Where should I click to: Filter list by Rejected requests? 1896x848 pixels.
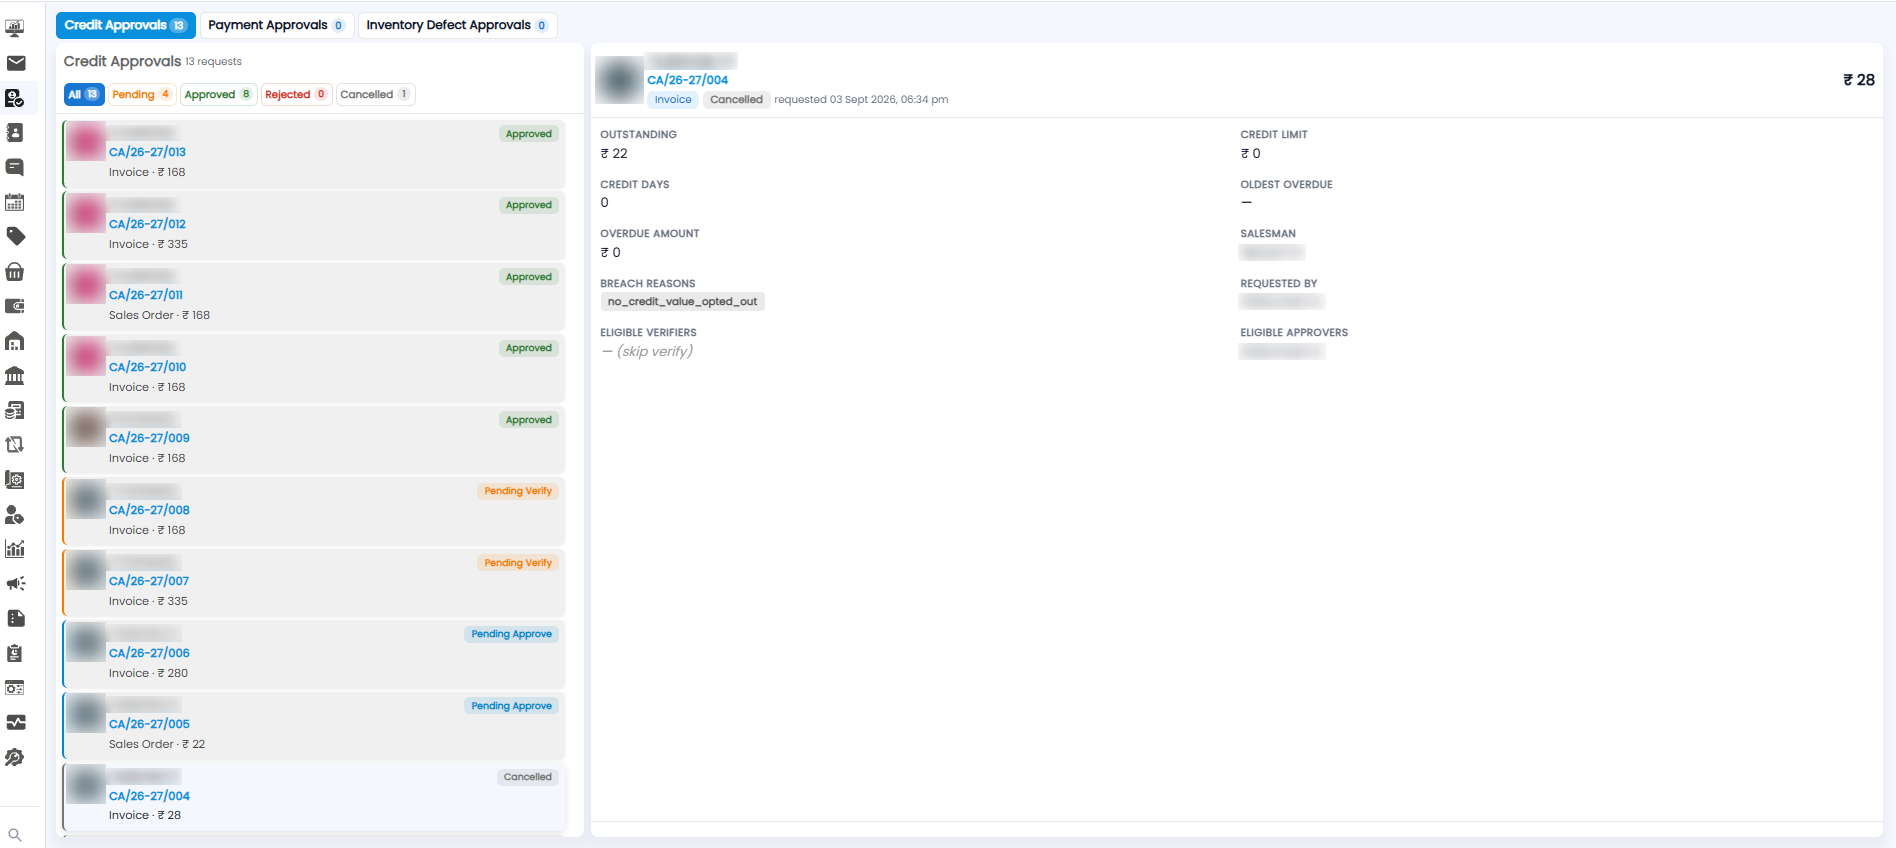tap(296, 94)
